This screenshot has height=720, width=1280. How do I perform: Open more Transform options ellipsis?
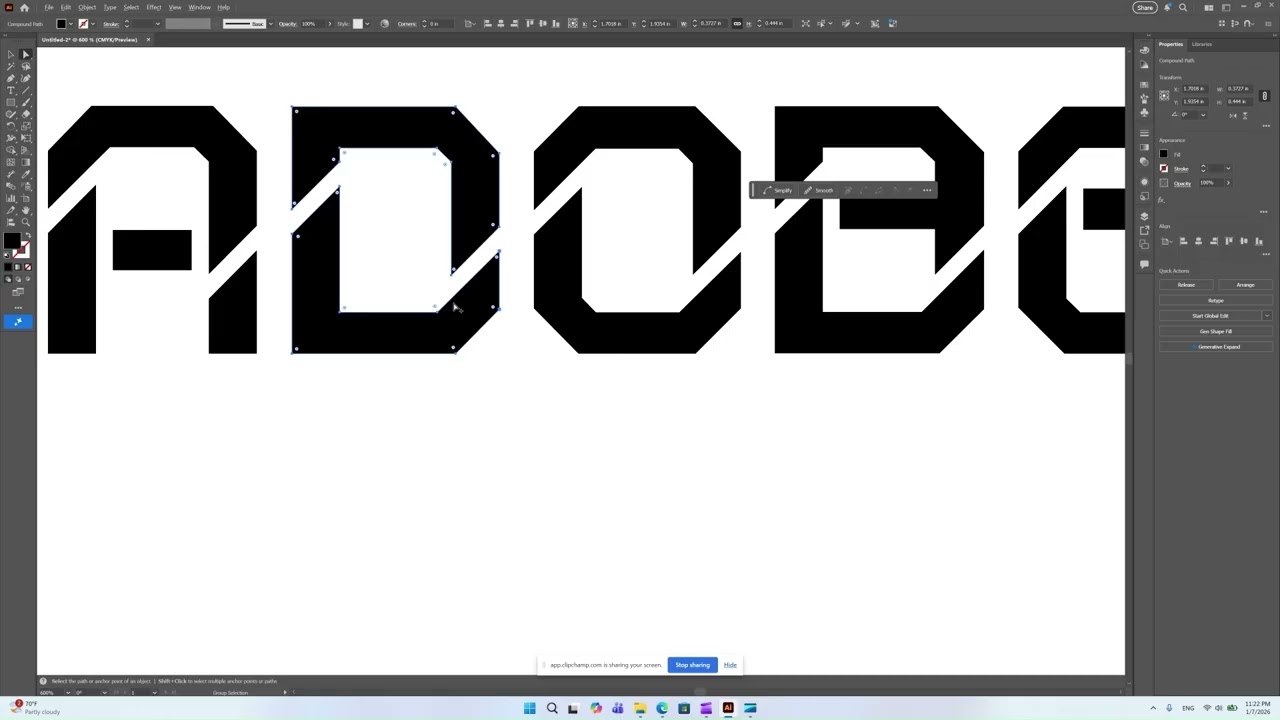pyautogui.click(x=1266, y=126)
